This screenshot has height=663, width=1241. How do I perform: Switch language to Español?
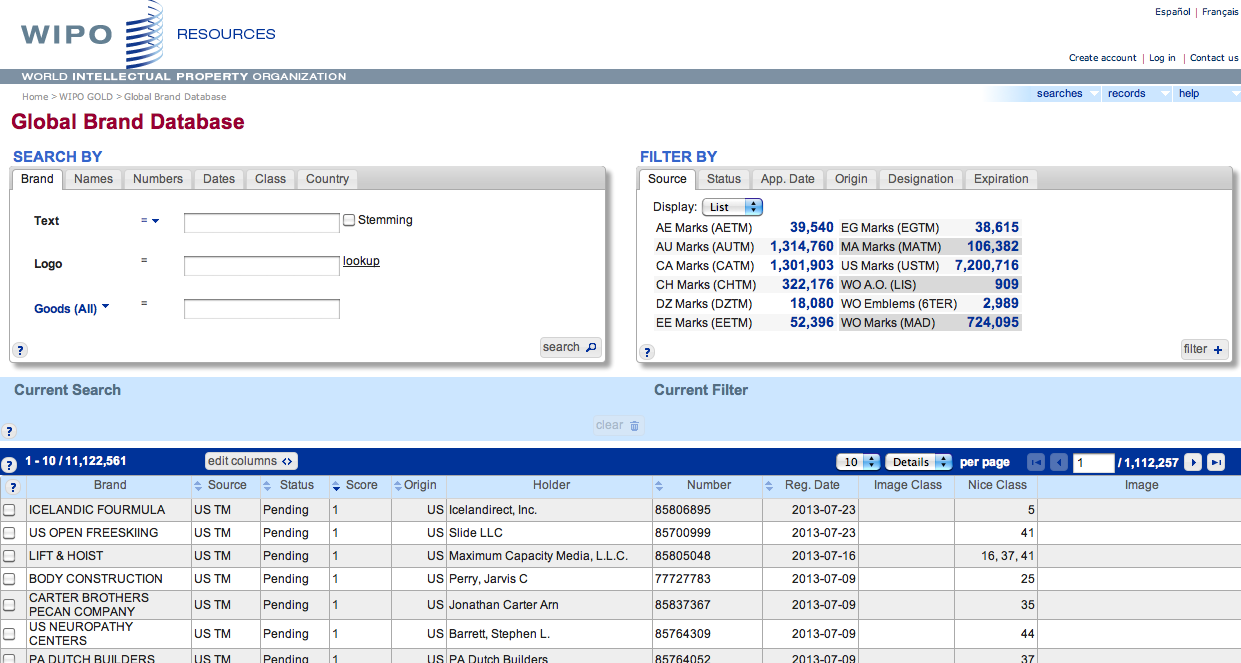pyautogui.click(x=1172, y=12)
